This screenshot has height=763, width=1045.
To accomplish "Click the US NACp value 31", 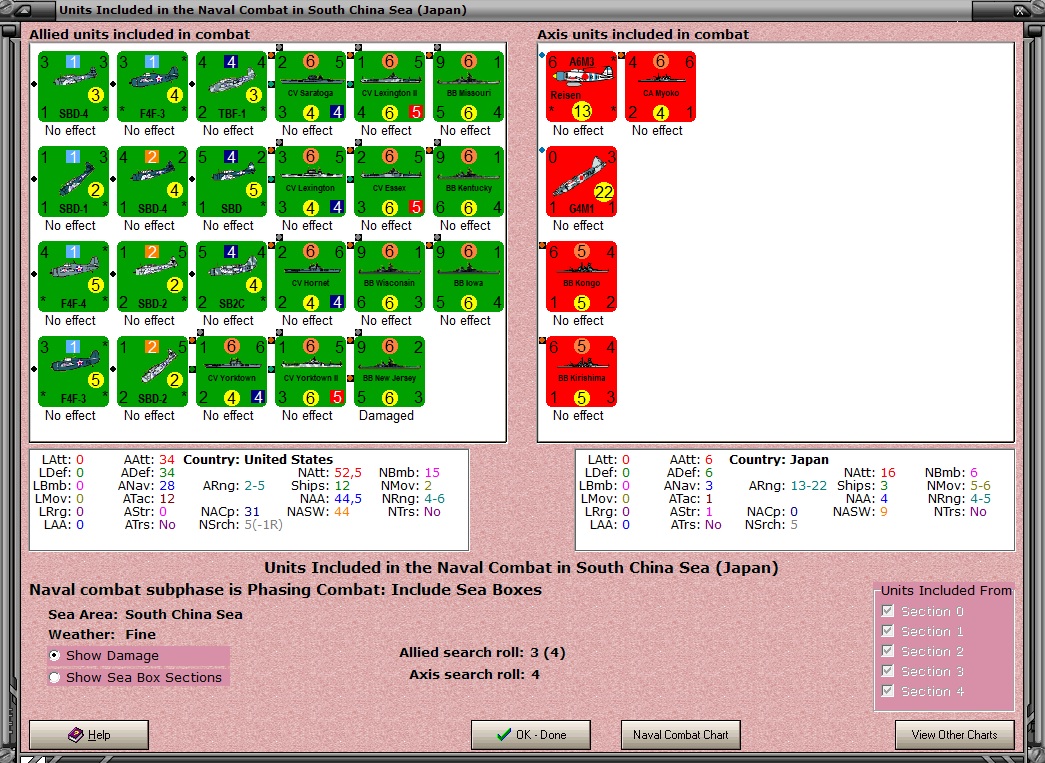I will [x=252, y=512].
